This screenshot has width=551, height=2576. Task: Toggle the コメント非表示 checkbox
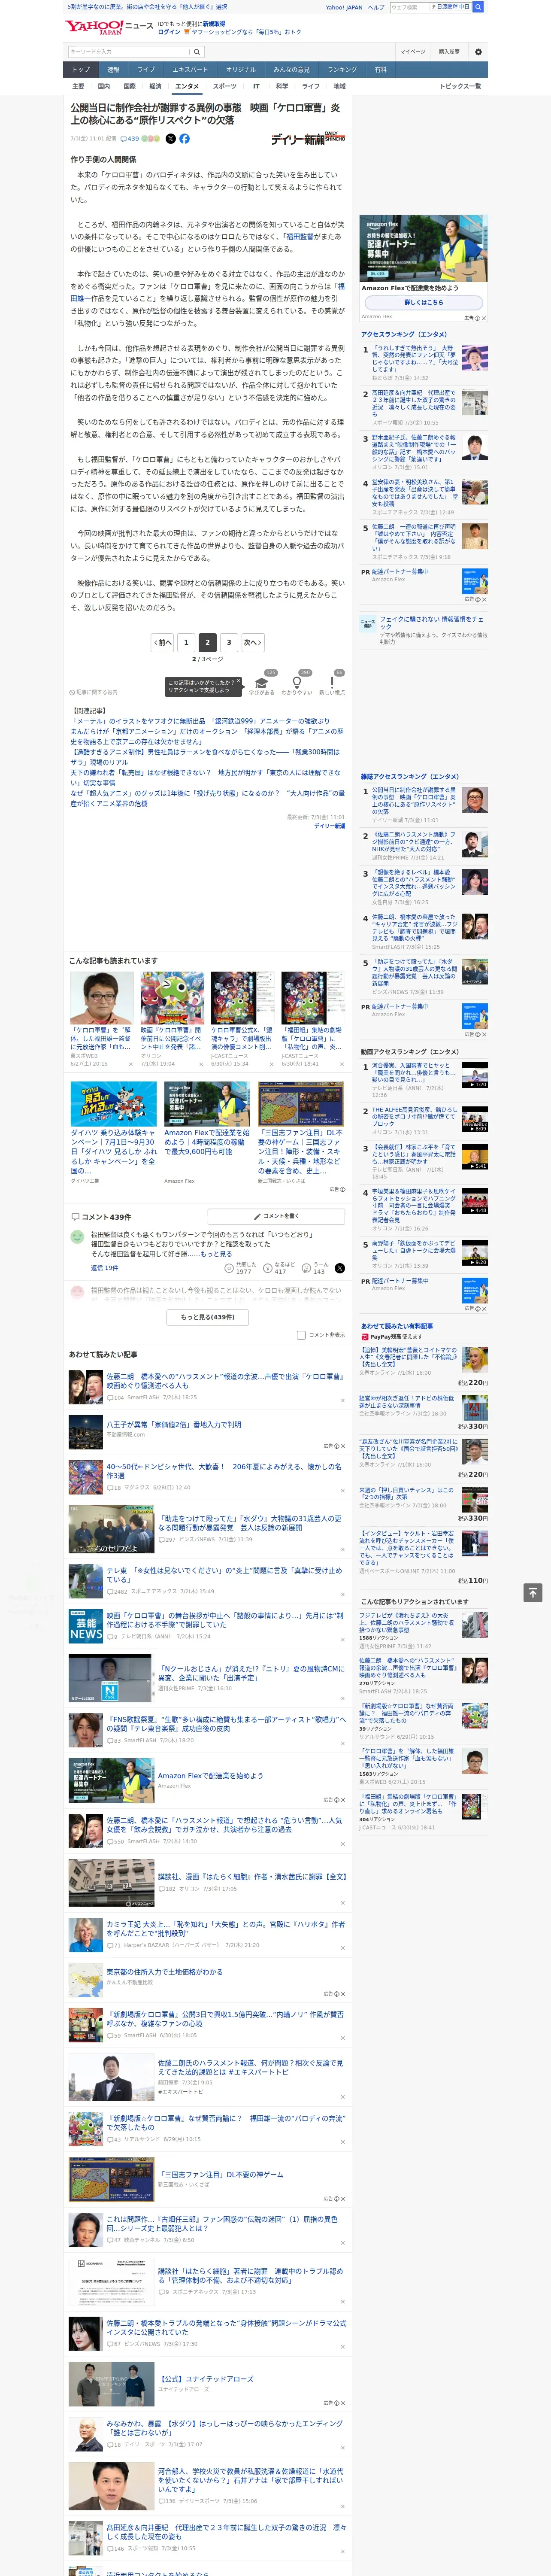click(x=301, y=1335)
